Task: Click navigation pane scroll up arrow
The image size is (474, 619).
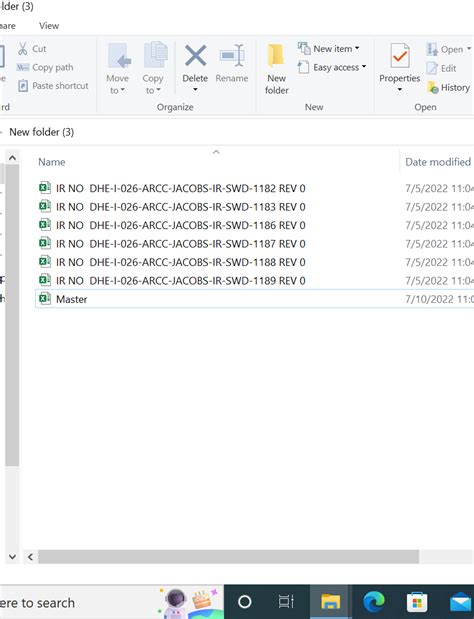Action: coord(12,158)
